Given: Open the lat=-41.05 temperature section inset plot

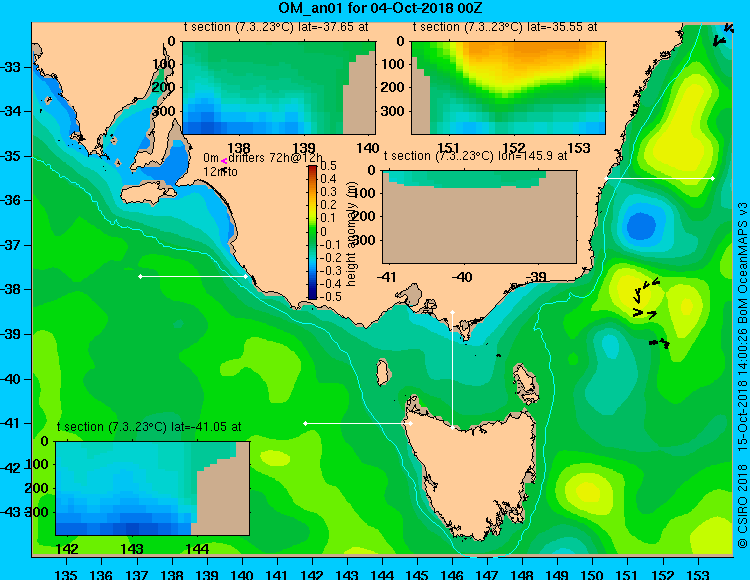Looking at the screenshot, I should point(153,488).
